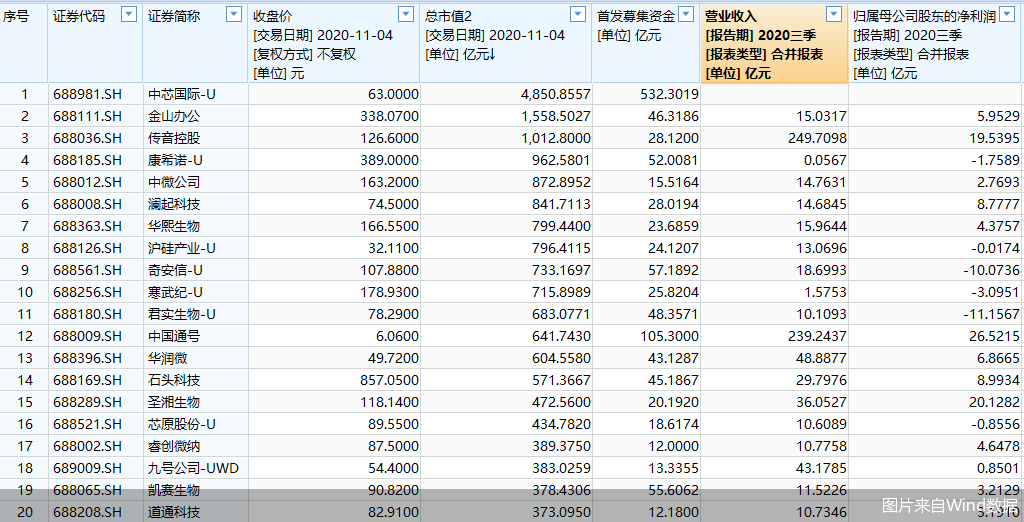1024x522 pixels.
Task: Select security name 石头科技
Action: click(x=174, y=380)
